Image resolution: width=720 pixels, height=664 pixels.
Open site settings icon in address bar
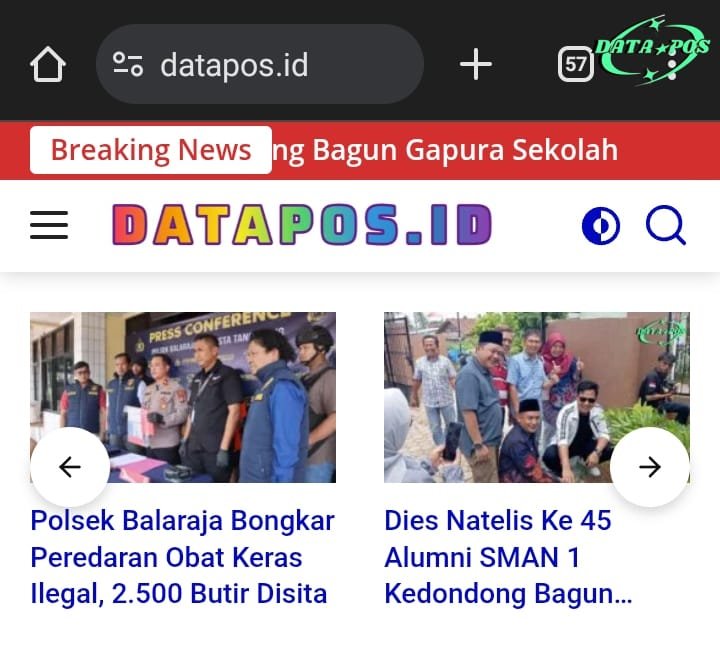pos(128,64)
